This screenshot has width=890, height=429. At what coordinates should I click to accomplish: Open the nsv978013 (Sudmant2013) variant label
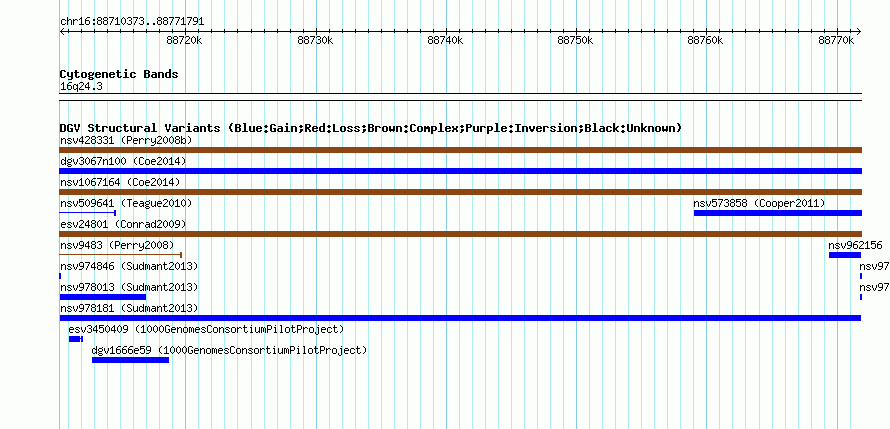click(x=129, y=287)
